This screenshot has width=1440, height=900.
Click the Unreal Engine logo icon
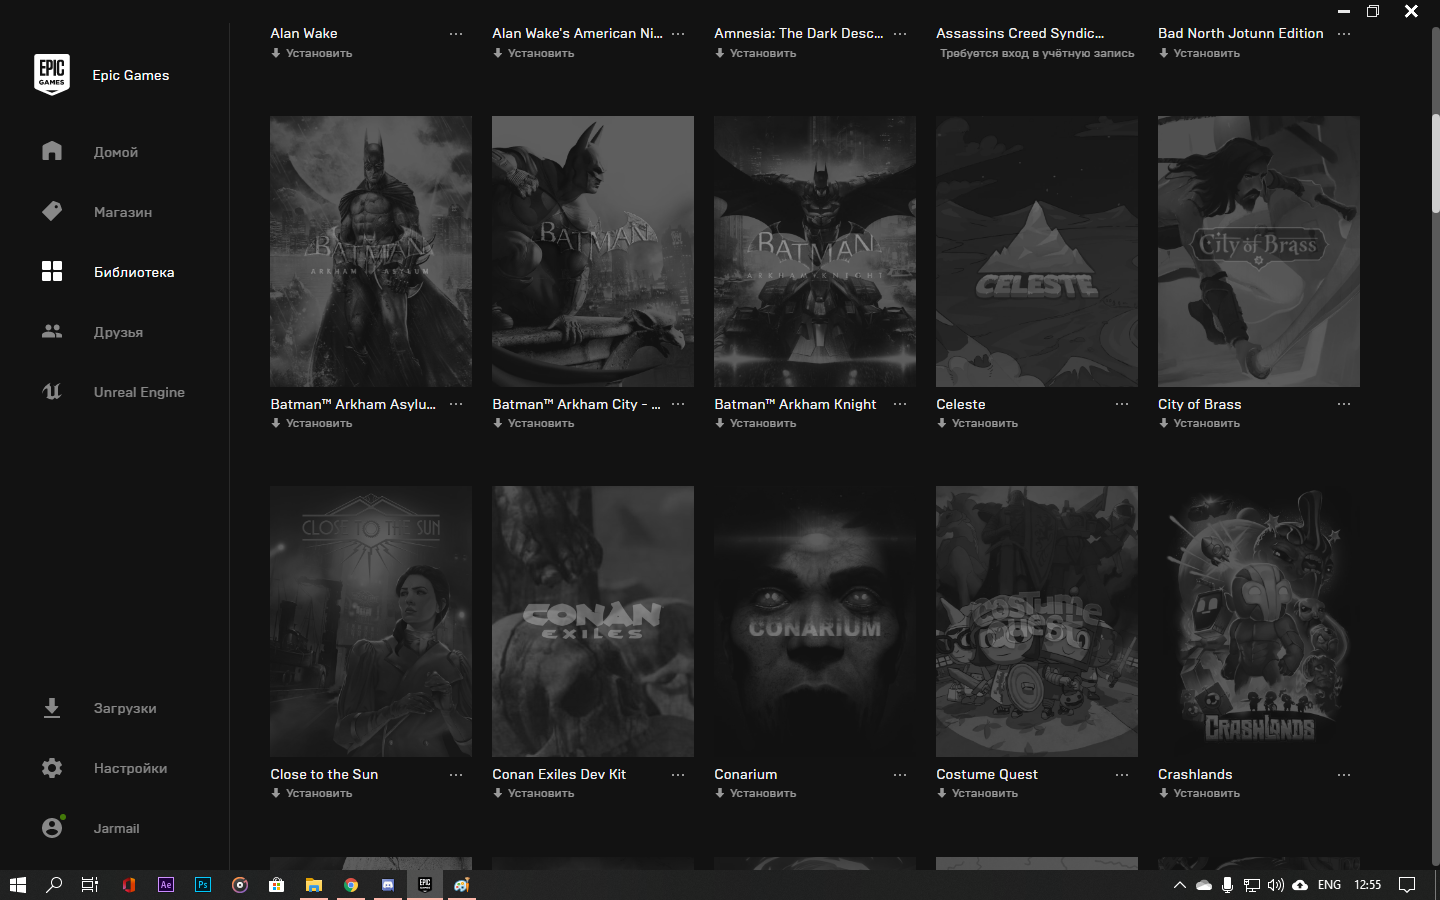point(52,391)
